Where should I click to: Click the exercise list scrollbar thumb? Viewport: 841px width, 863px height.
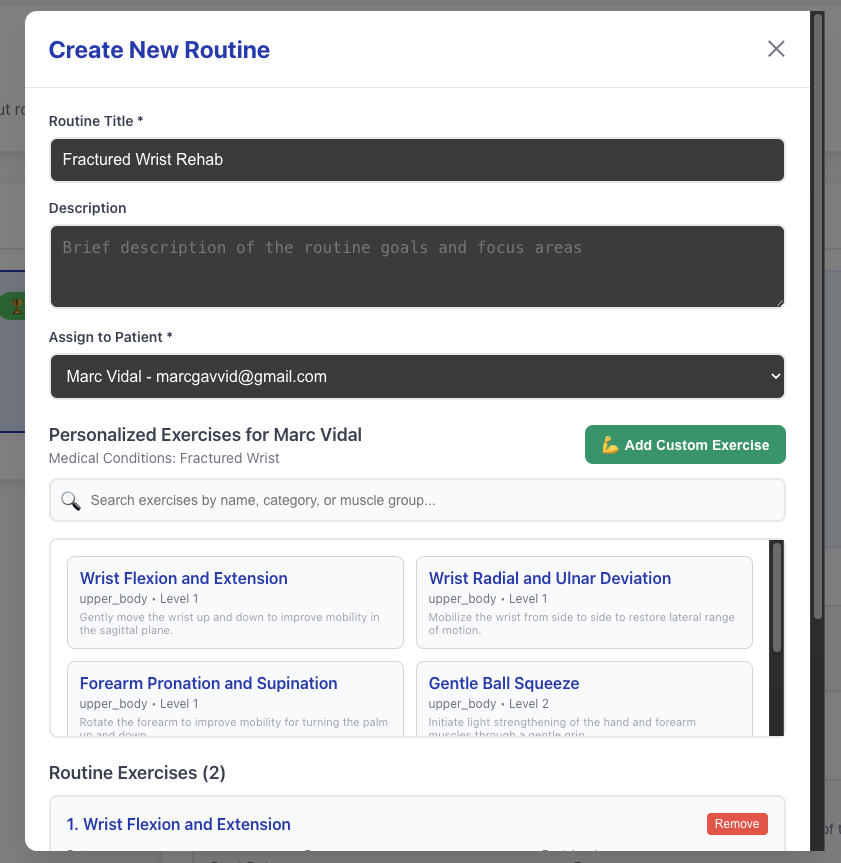777,597
